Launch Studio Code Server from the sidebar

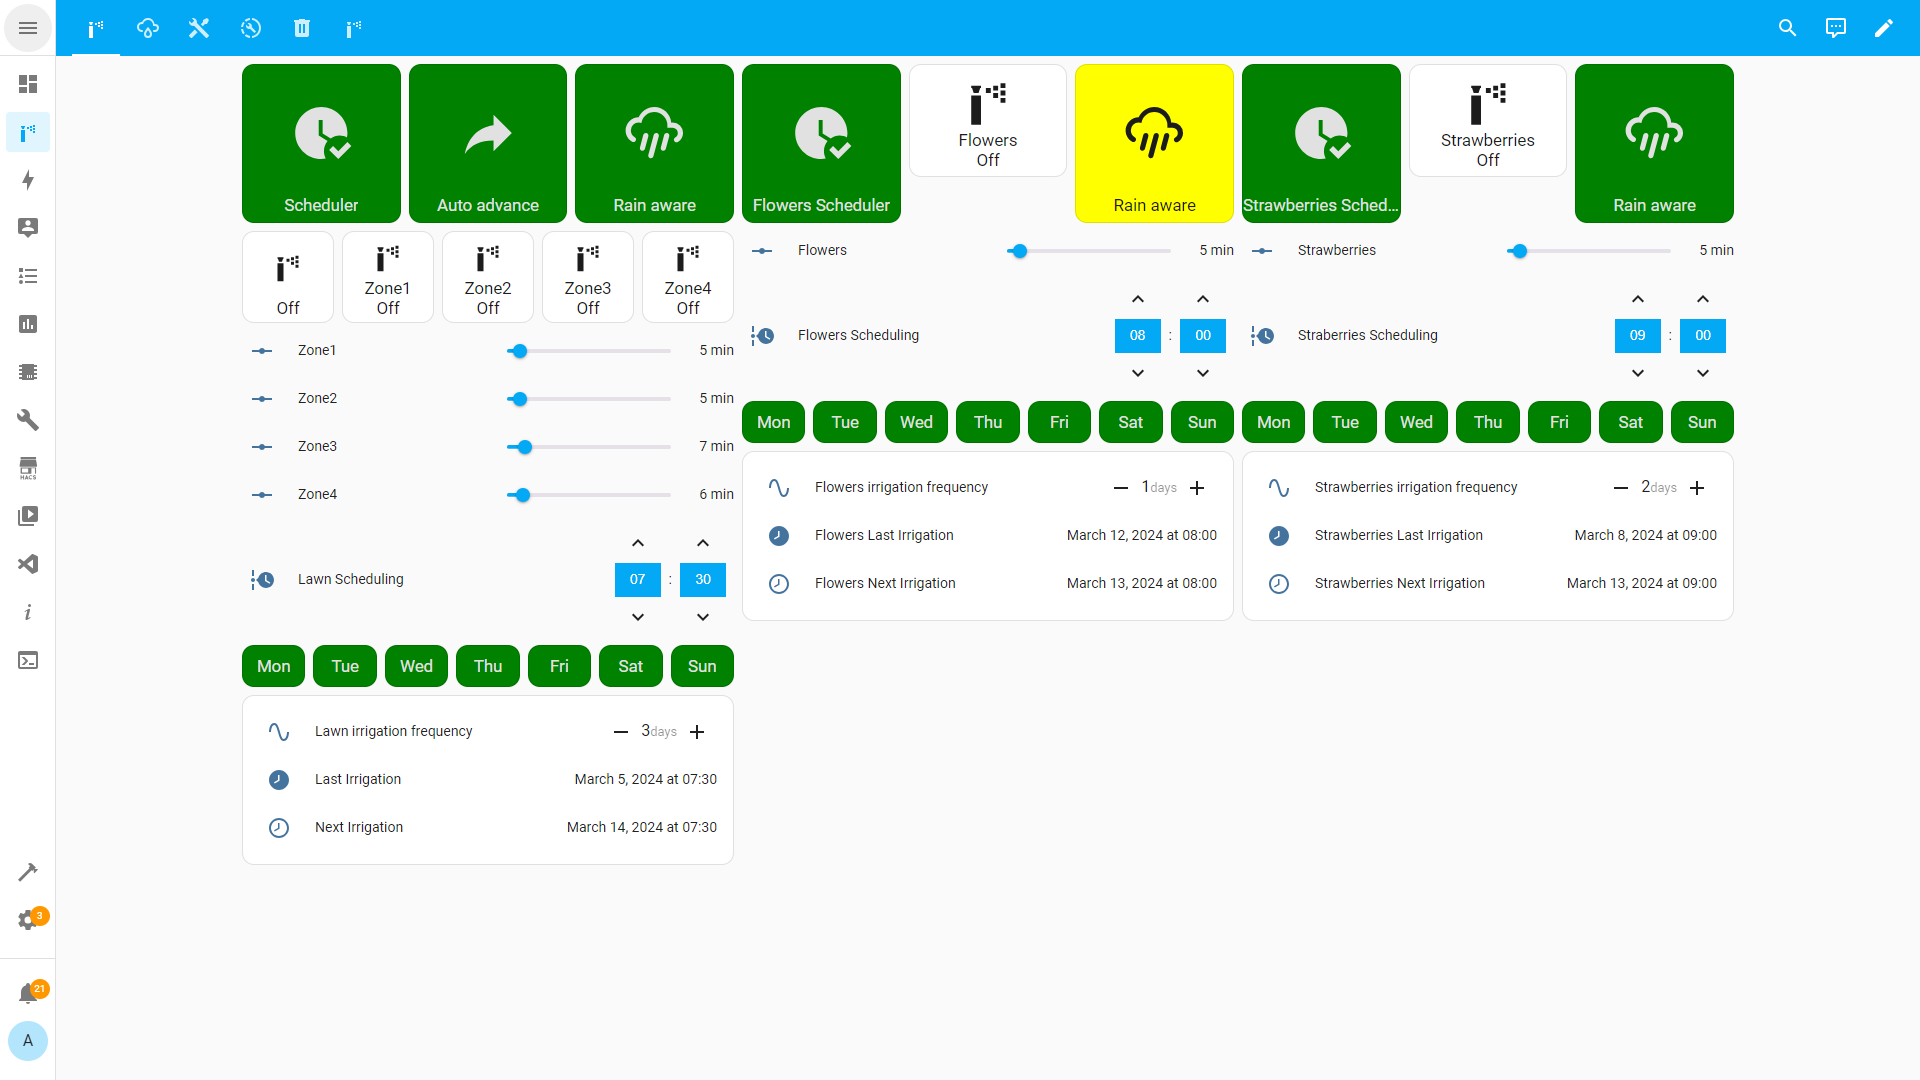click(28, 564)
